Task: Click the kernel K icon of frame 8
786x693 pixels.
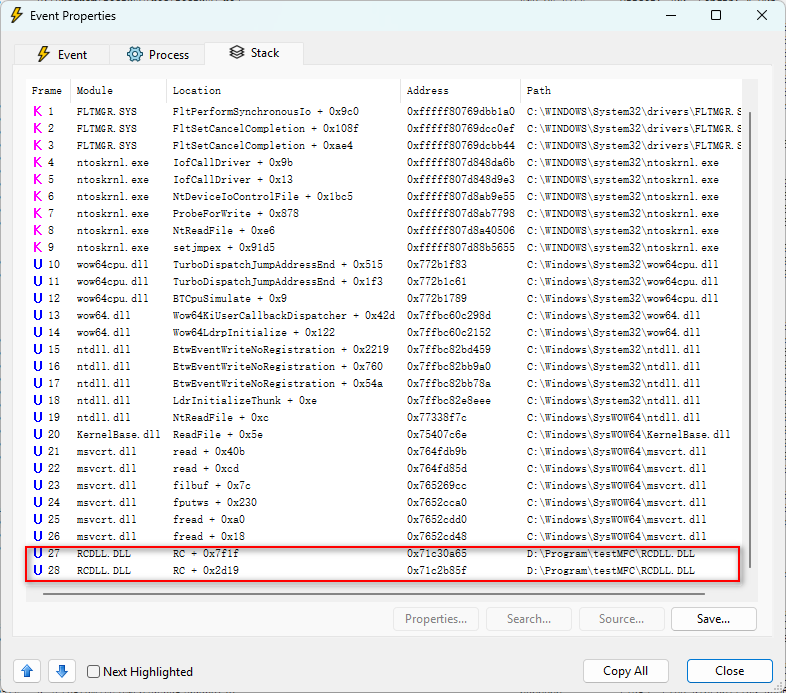Action: point(38,231)
